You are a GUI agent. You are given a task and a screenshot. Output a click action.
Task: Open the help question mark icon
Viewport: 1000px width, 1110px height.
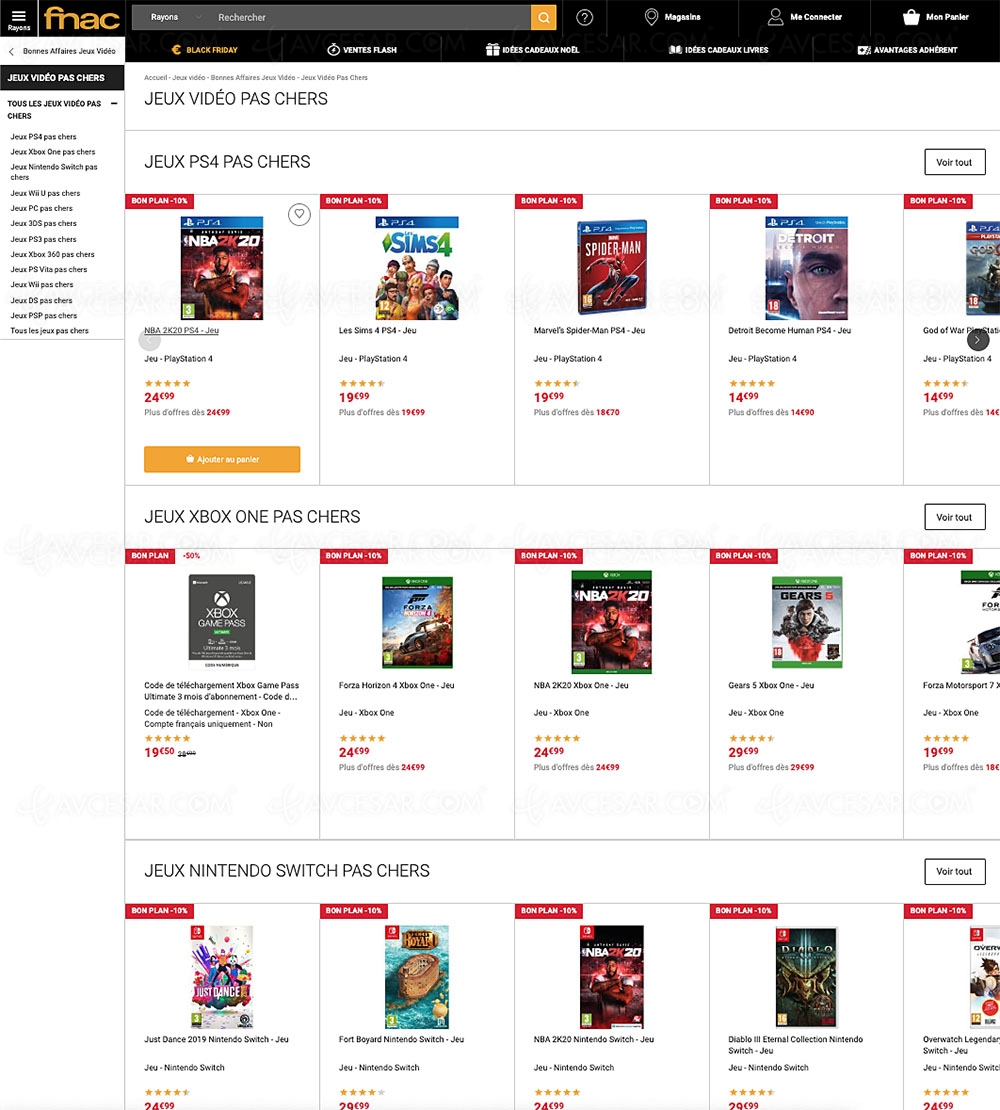pyautogui.click(x=585, y=17)
